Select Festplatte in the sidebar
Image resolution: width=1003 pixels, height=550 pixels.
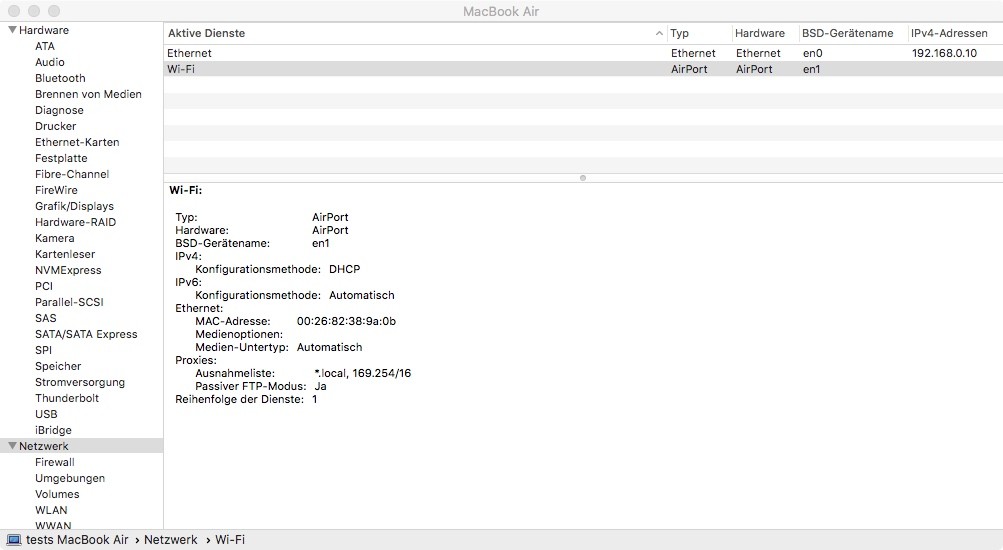(x=61, y=158)
